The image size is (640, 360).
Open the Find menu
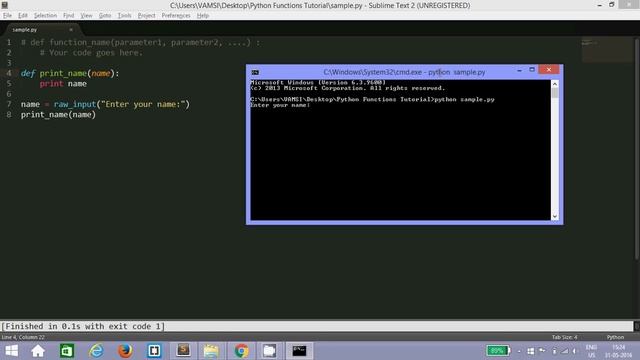[x=69, y=16]
